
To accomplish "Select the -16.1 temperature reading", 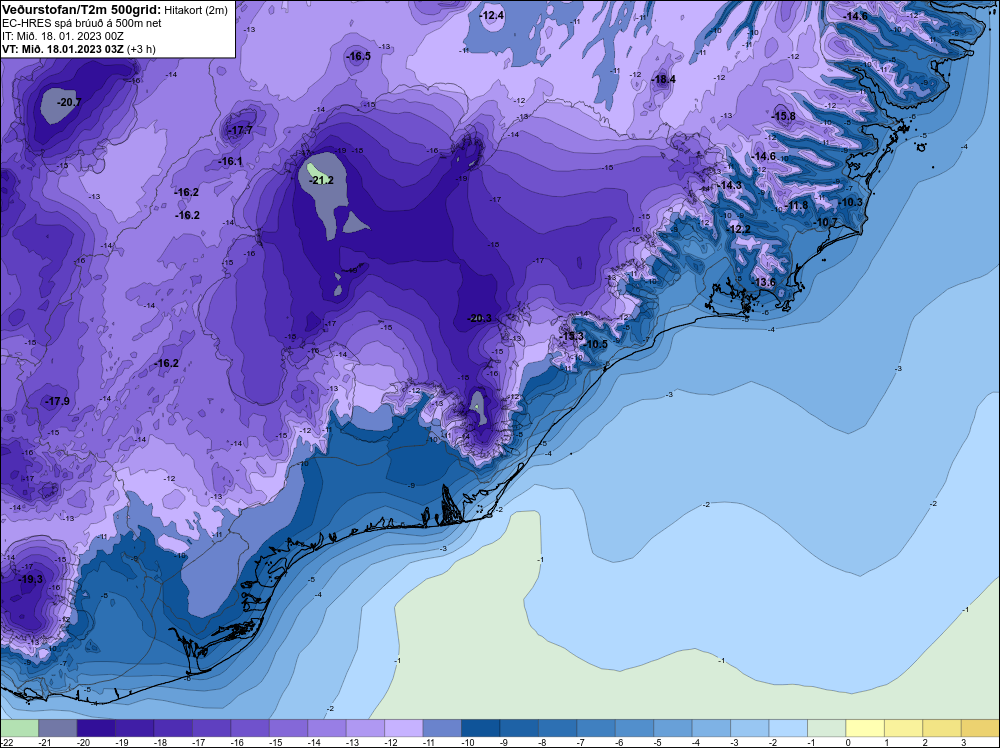I will [230, 161].
